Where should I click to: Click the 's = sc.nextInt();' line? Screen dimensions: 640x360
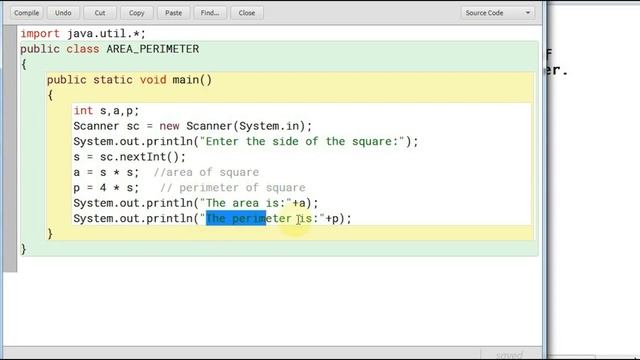tap(129, 157)
